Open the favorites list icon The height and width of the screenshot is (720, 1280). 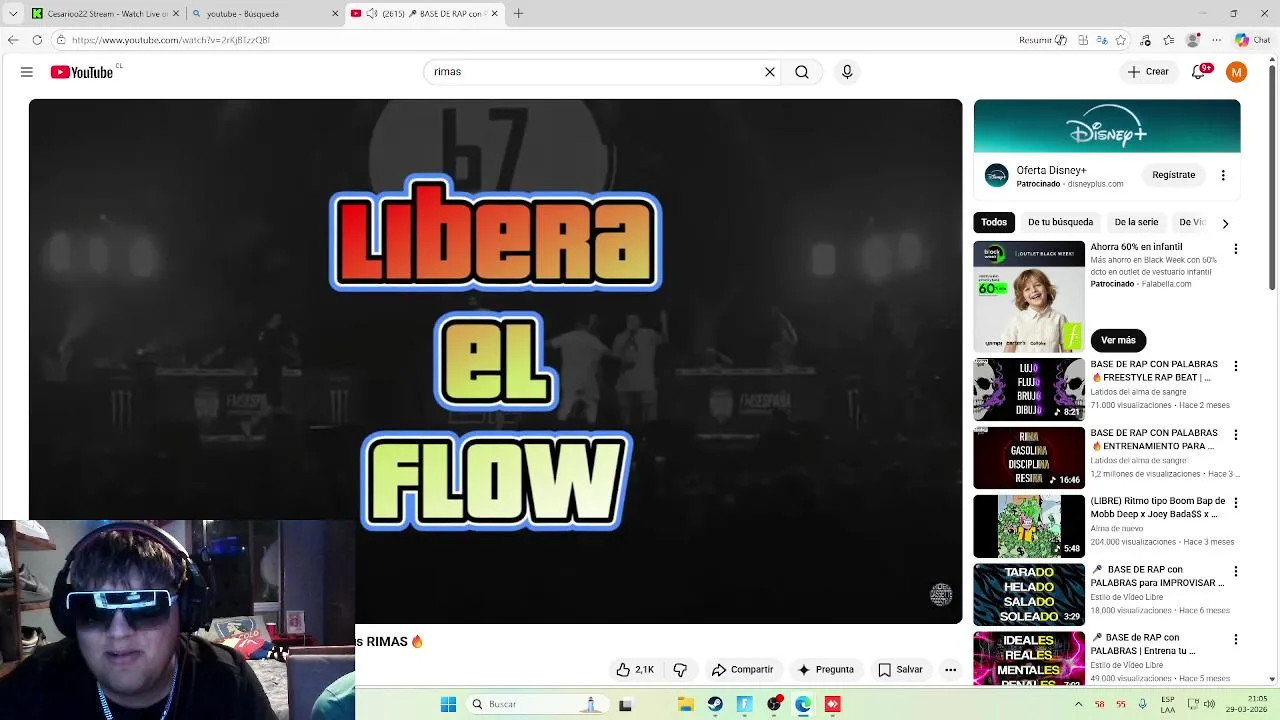(1169, 40)
